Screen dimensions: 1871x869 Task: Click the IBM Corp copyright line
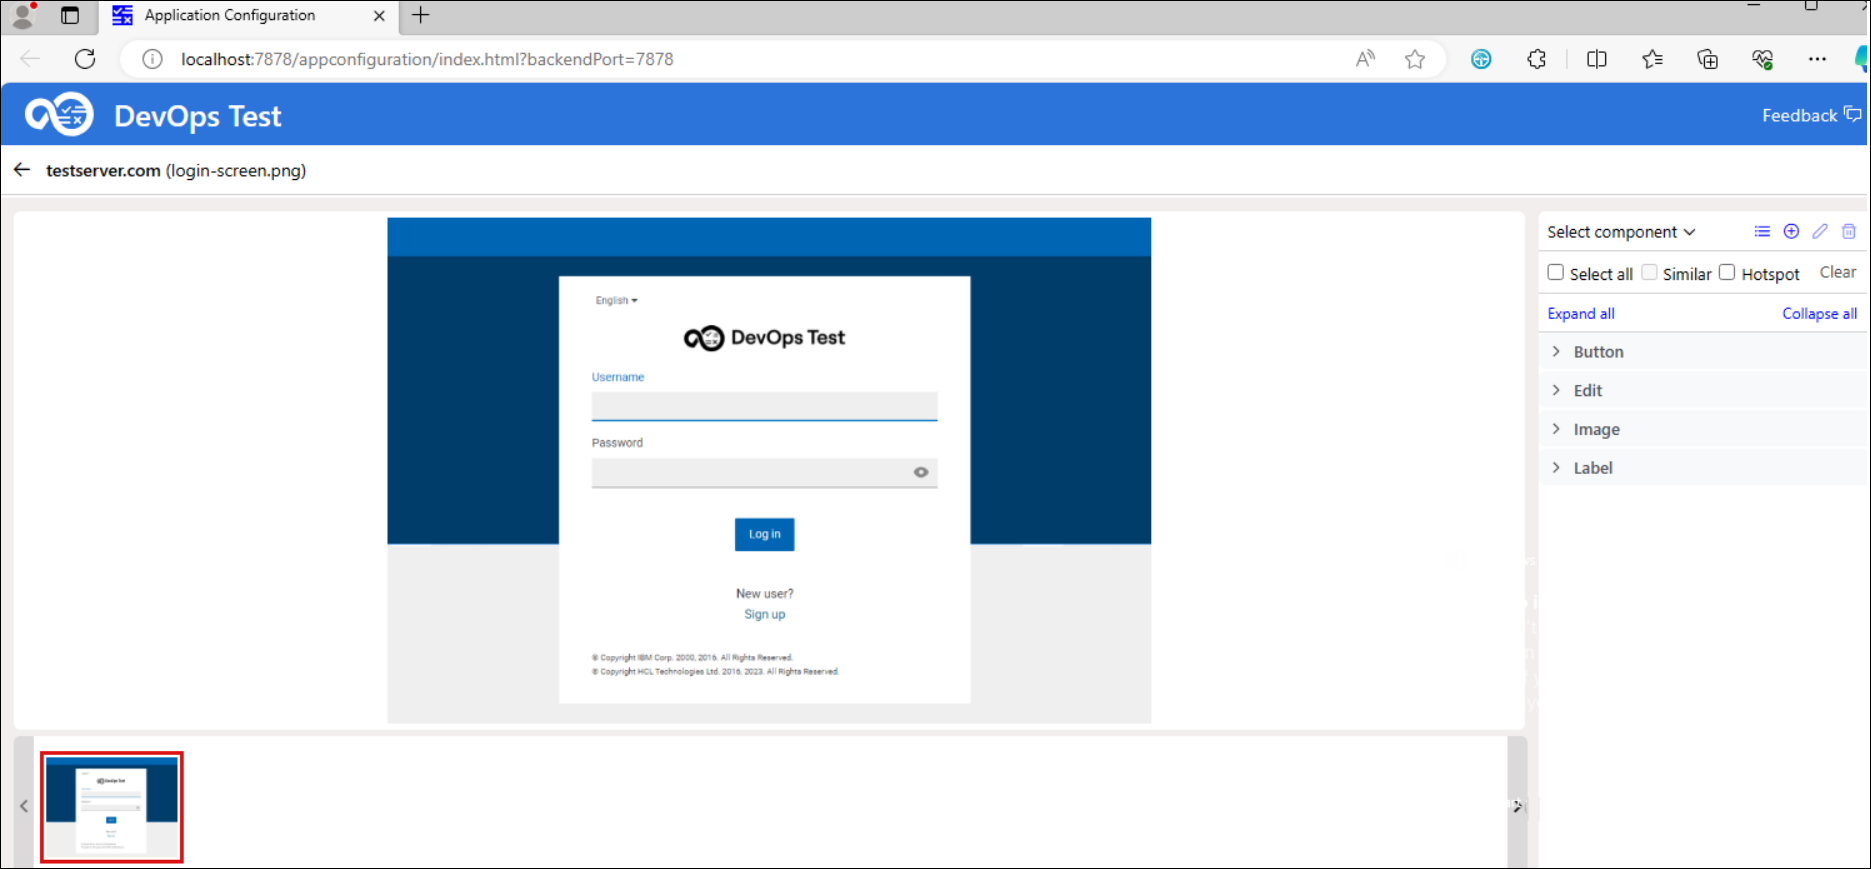692,657
